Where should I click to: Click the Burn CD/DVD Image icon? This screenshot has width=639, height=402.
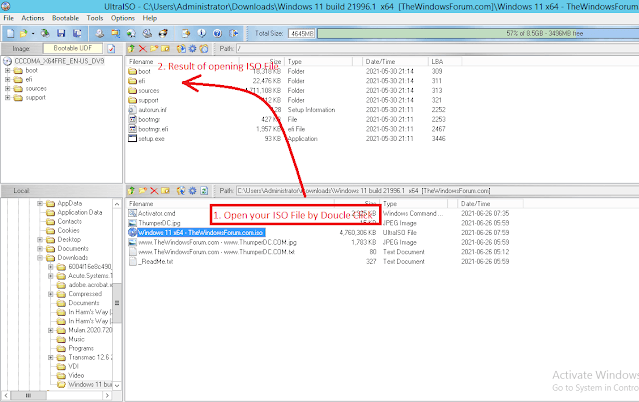coord(163,33)
